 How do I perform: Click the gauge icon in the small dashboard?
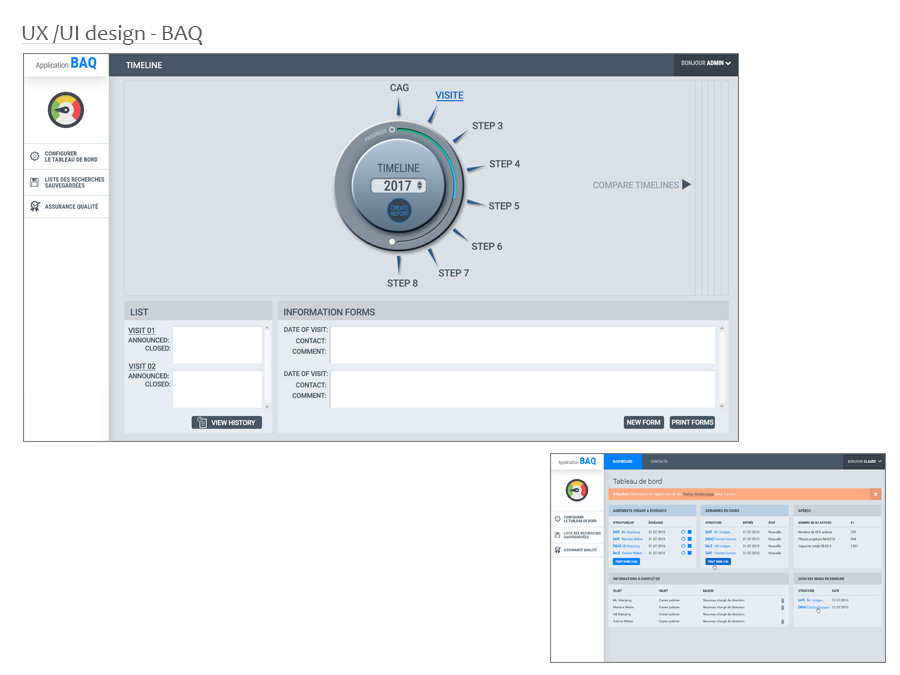[577, 490]
